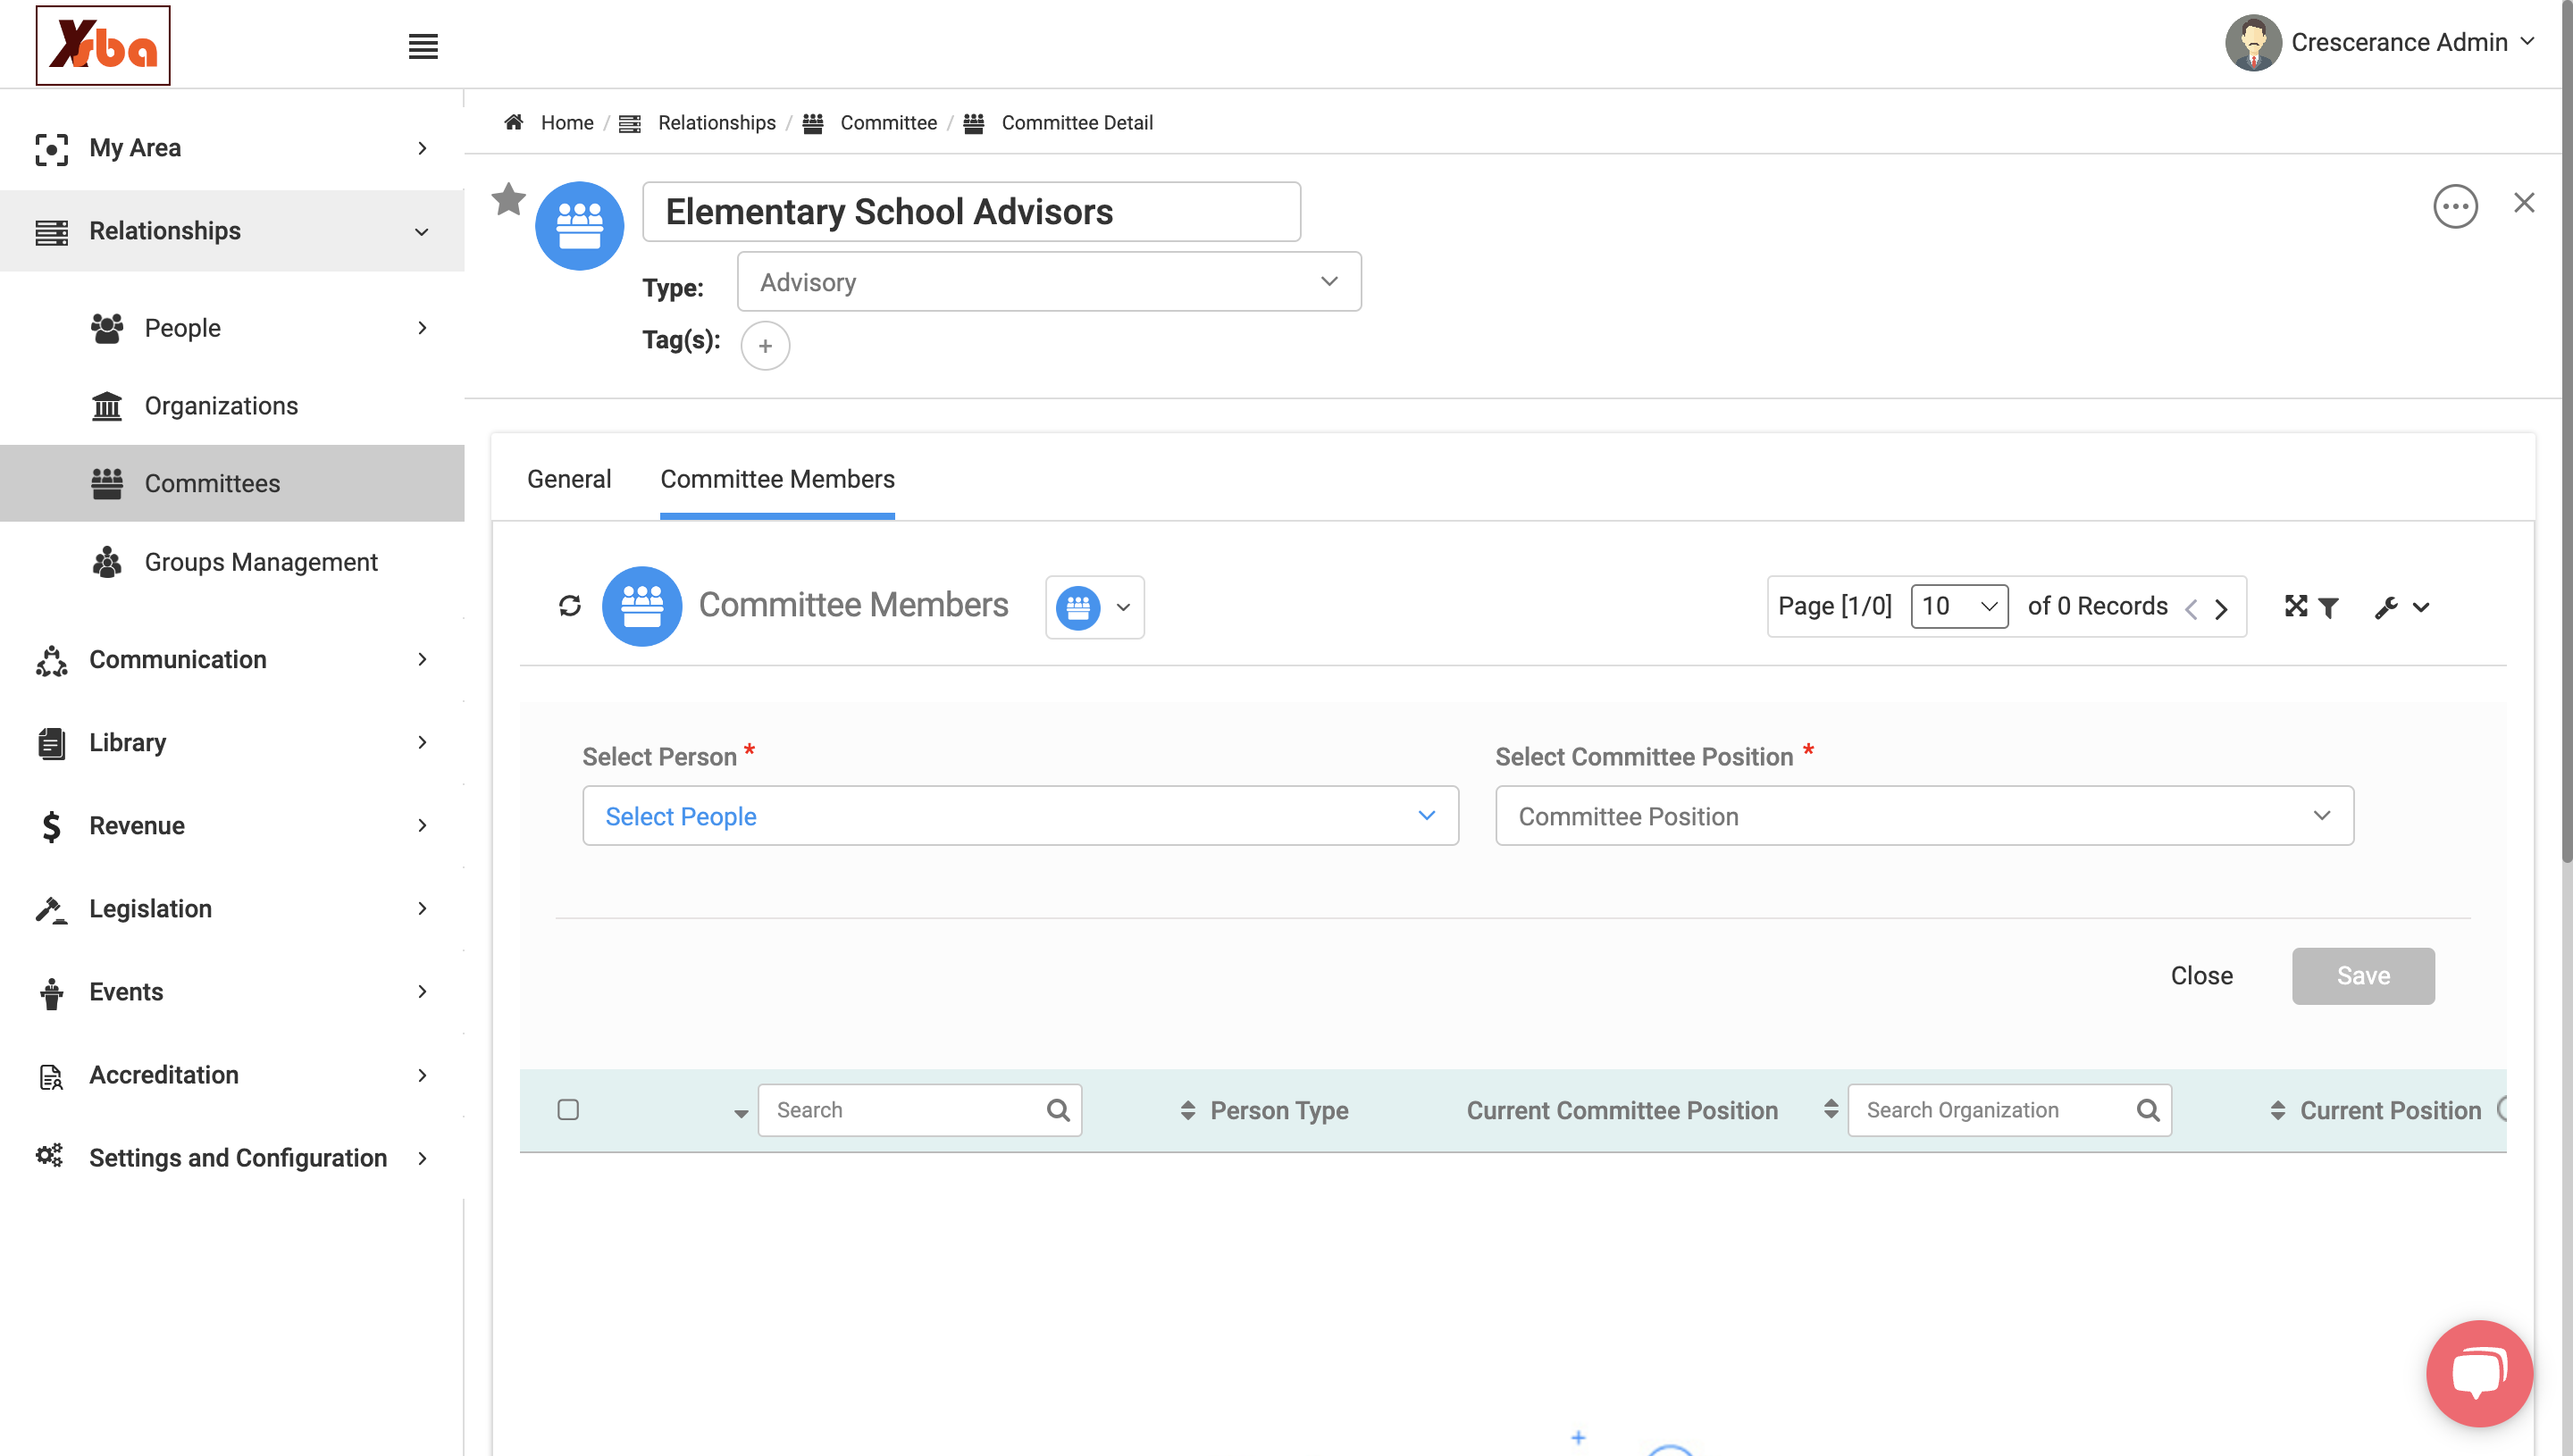2573x1456 pixels.
Task: Go to the Relationships breadcrumb link
Action: [x=716, y=122]
